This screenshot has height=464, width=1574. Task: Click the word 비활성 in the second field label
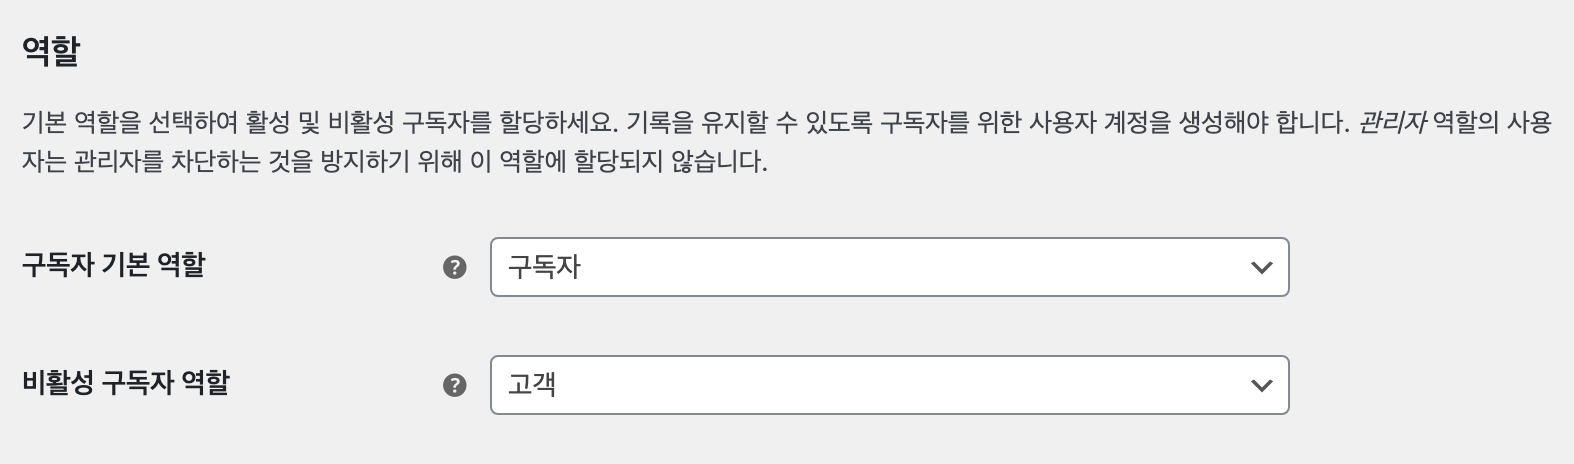58,382
